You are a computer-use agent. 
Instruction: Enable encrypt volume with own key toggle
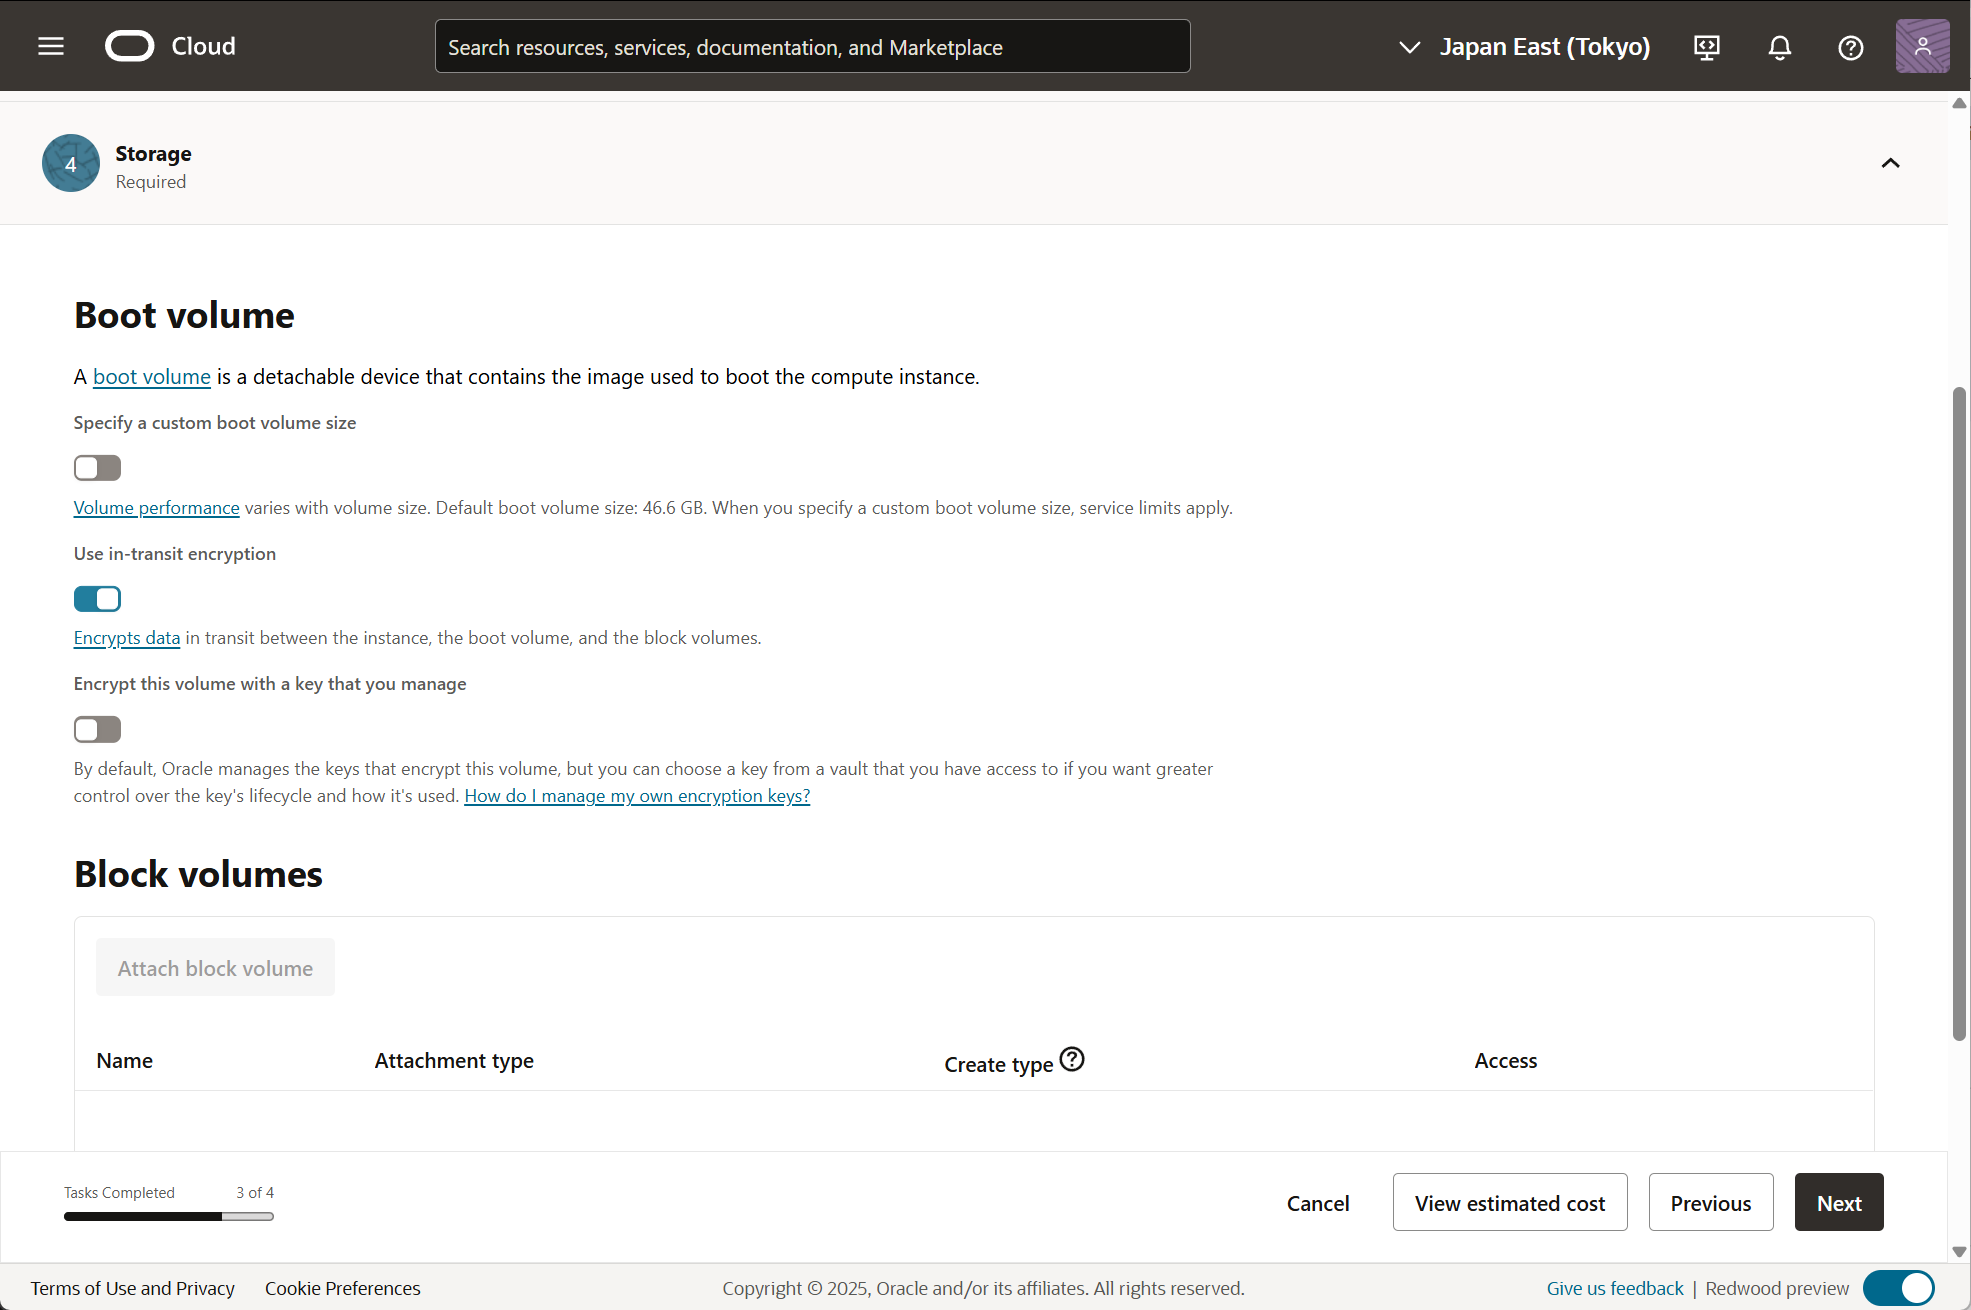pos(97,730)
